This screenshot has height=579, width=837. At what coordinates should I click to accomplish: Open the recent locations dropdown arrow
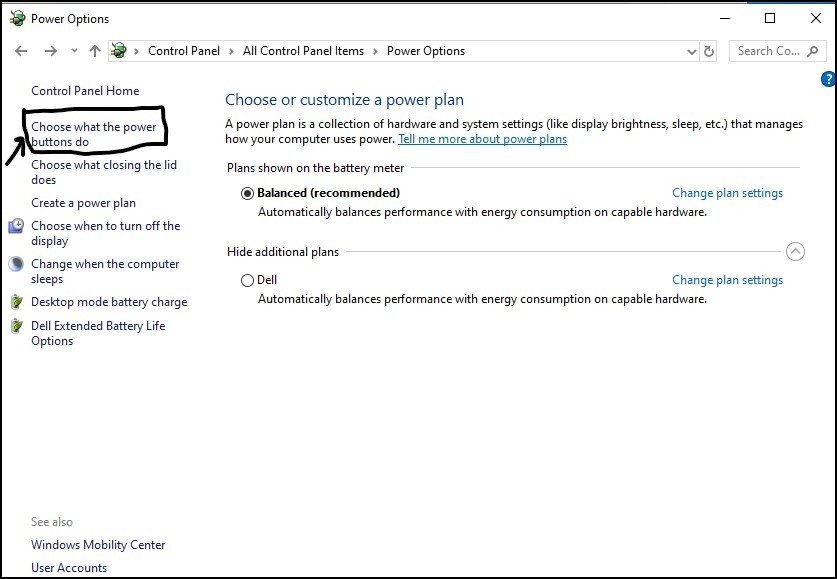74,51
